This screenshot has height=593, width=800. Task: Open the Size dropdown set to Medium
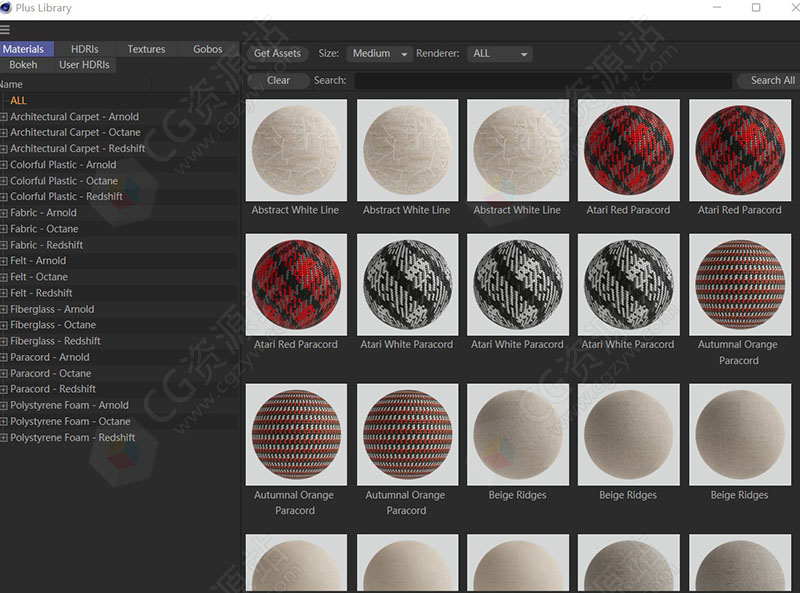pos(379,54)
